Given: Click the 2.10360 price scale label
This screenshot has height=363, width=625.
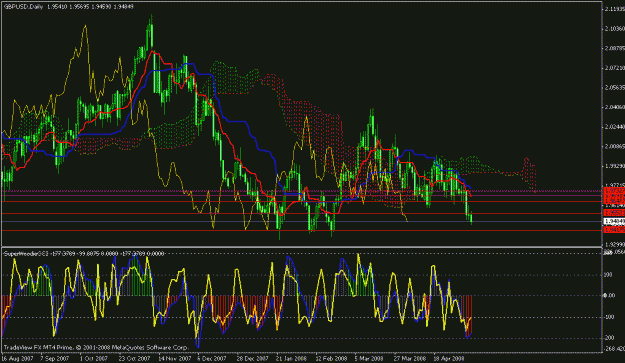Looking at the screenshot, I should [615, 29].
